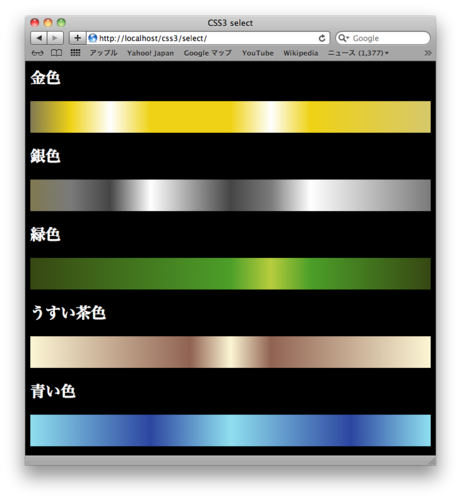Click the 緑色 heading

(x=45, y=234)
